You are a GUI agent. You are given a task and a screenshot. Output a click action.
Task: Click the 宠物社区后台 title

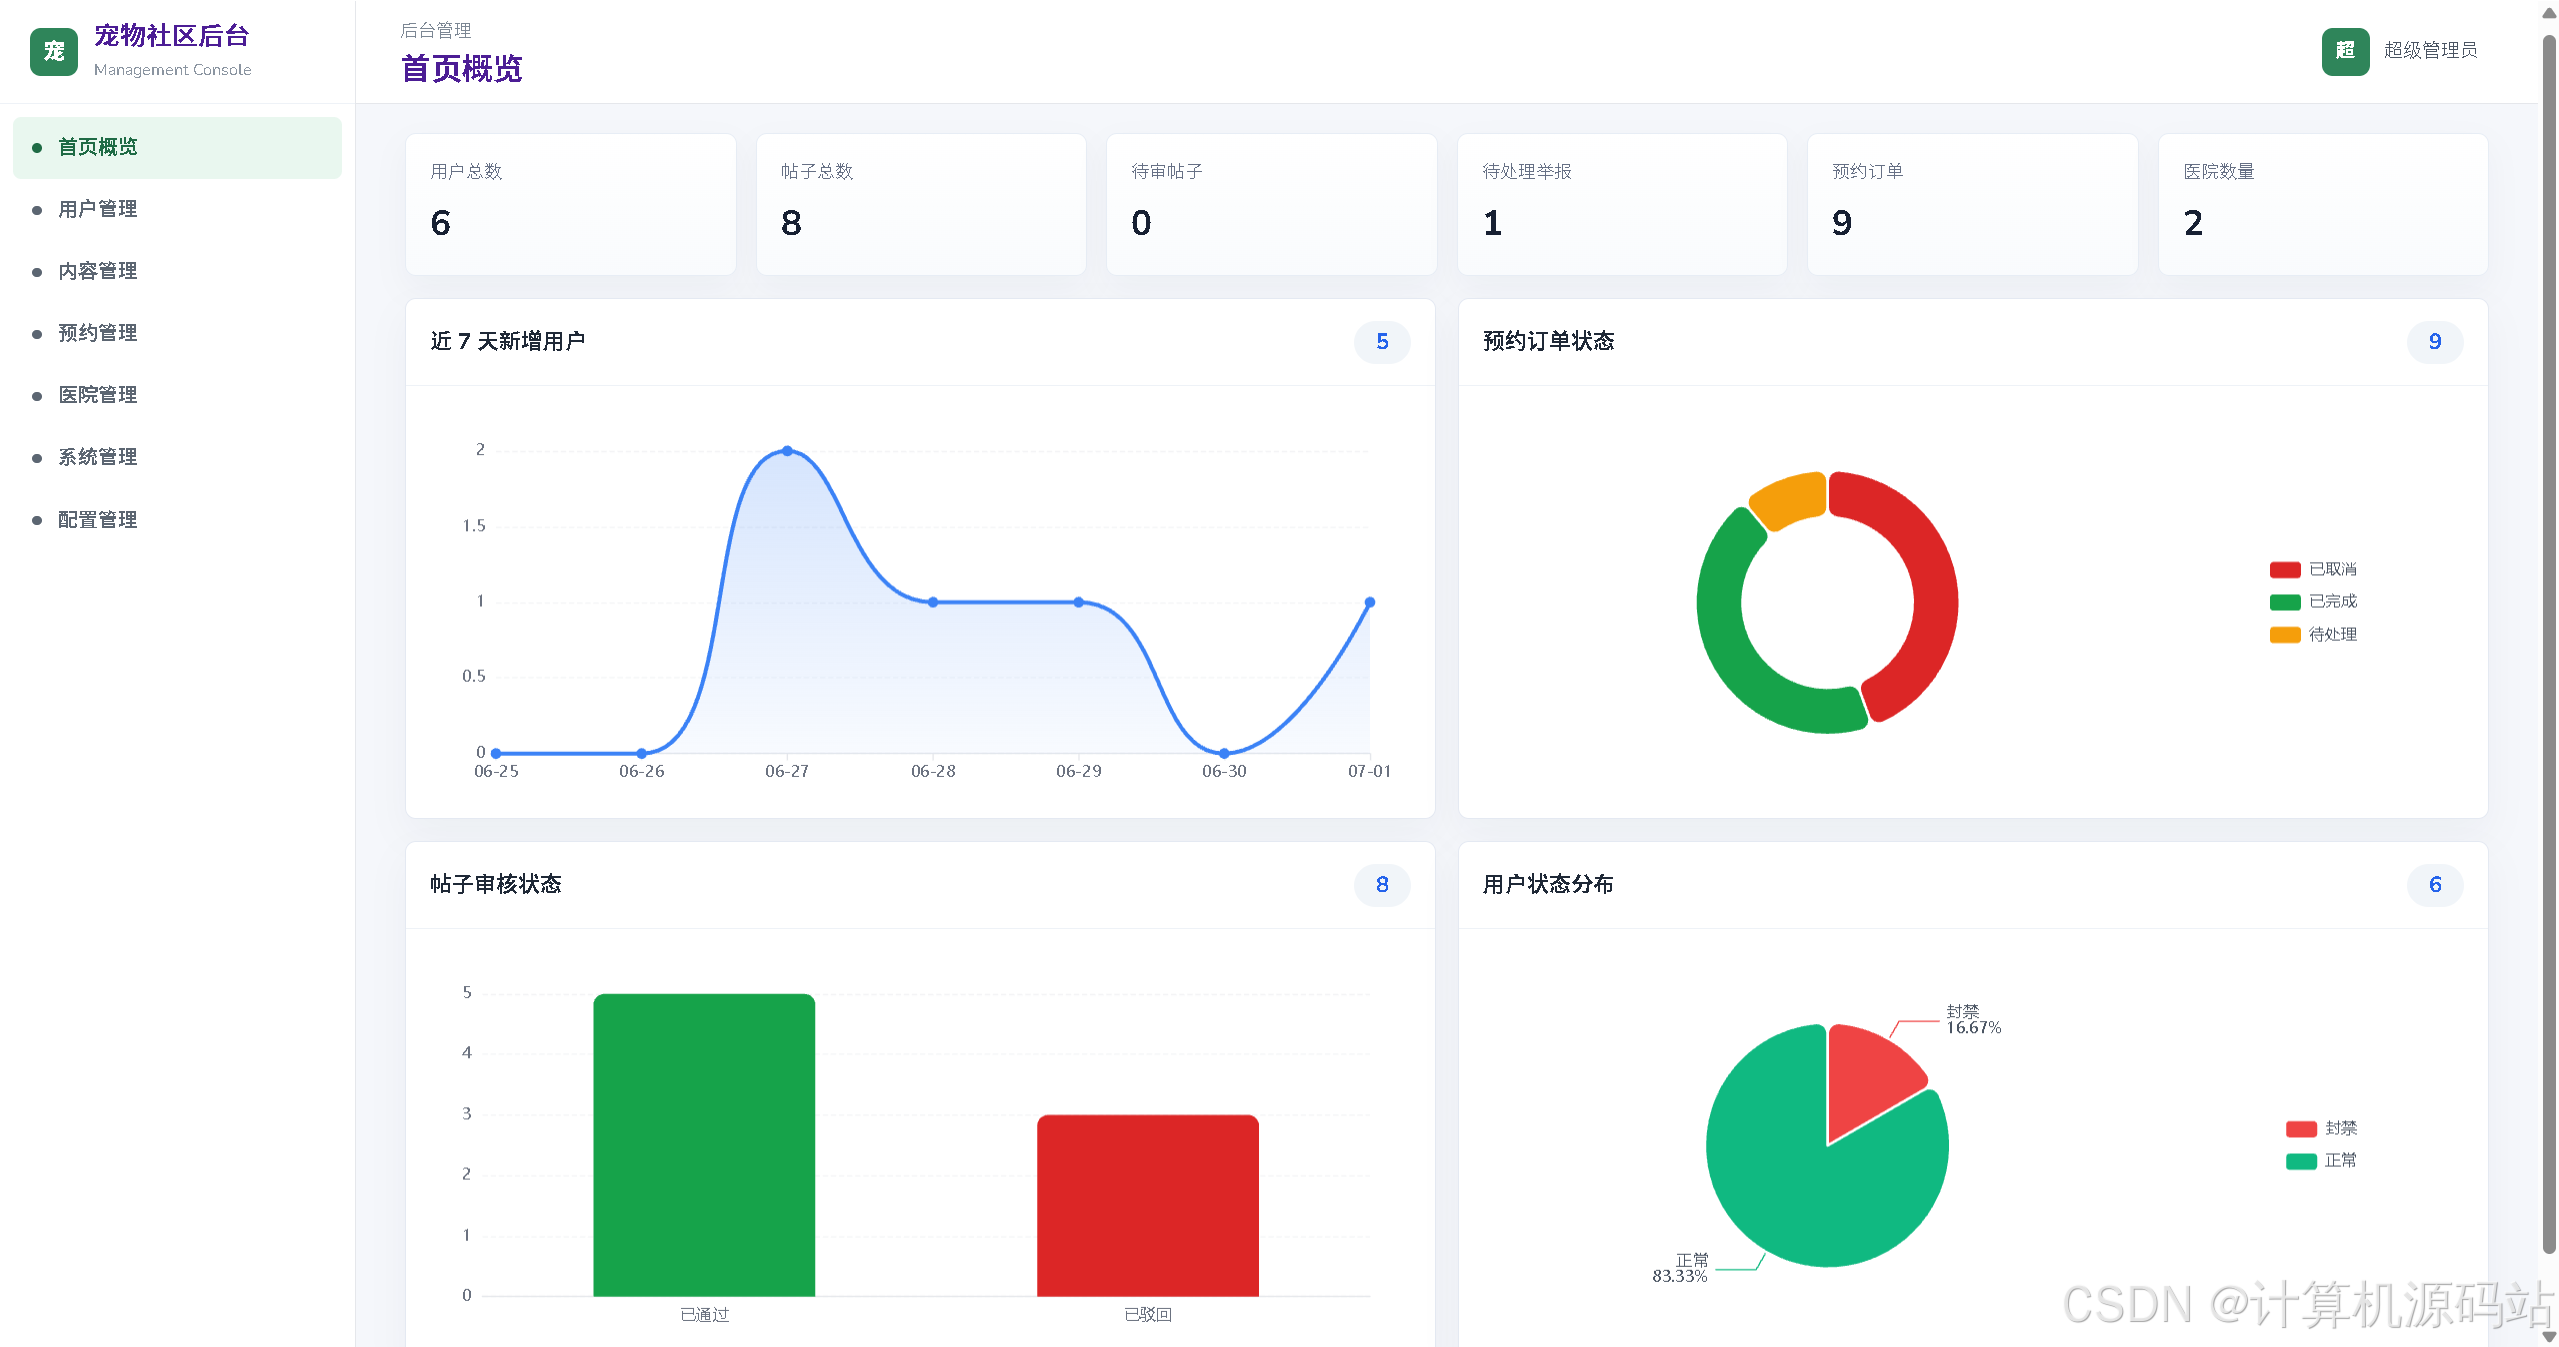171,36
